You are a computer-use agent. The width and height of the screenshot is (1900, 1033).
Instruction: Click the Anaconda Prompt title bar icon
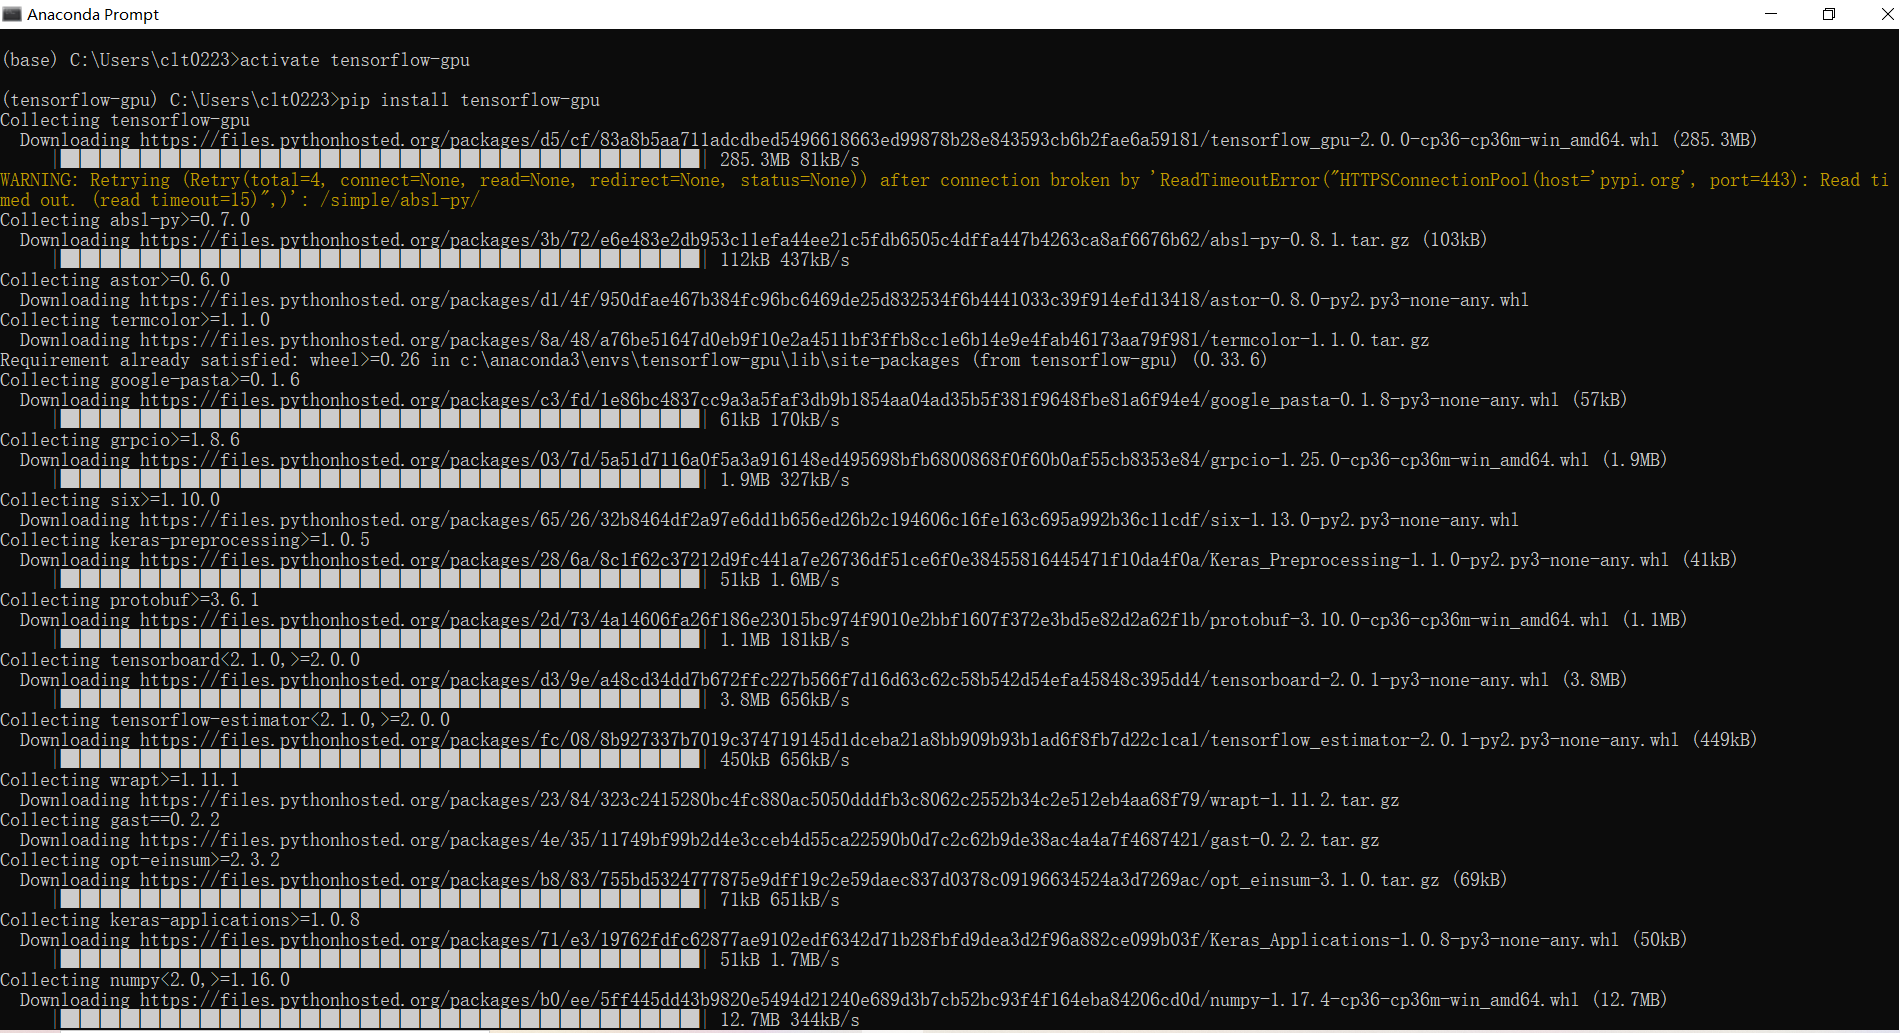(12, 14)
